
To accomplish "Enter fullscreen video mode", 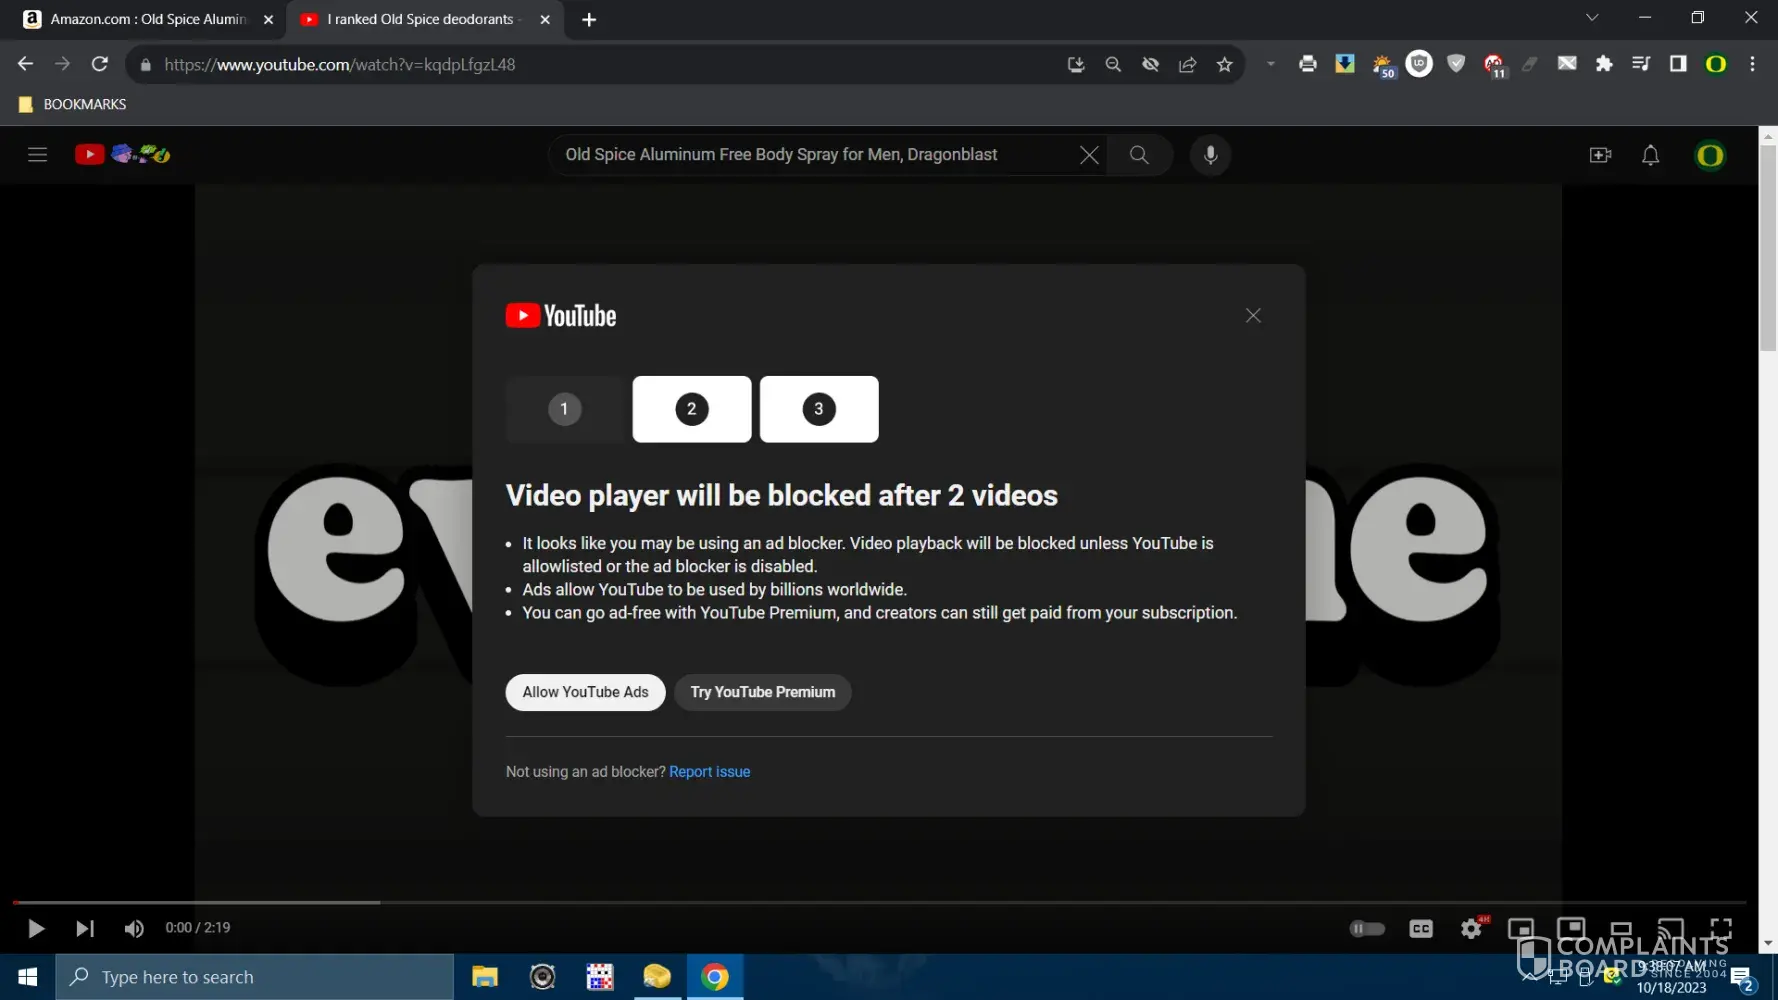I will [x=1720, y=929].
